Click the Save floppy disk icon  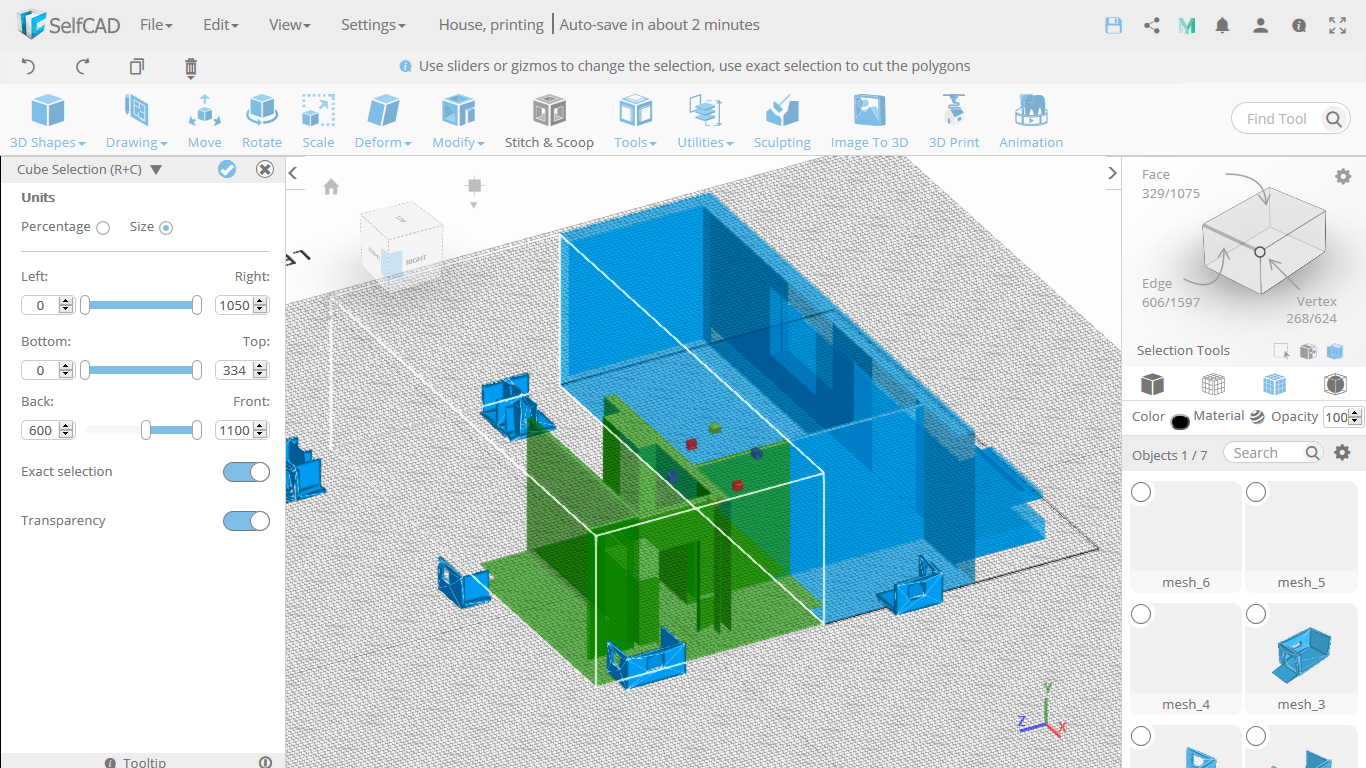[x=1114, y=25]
